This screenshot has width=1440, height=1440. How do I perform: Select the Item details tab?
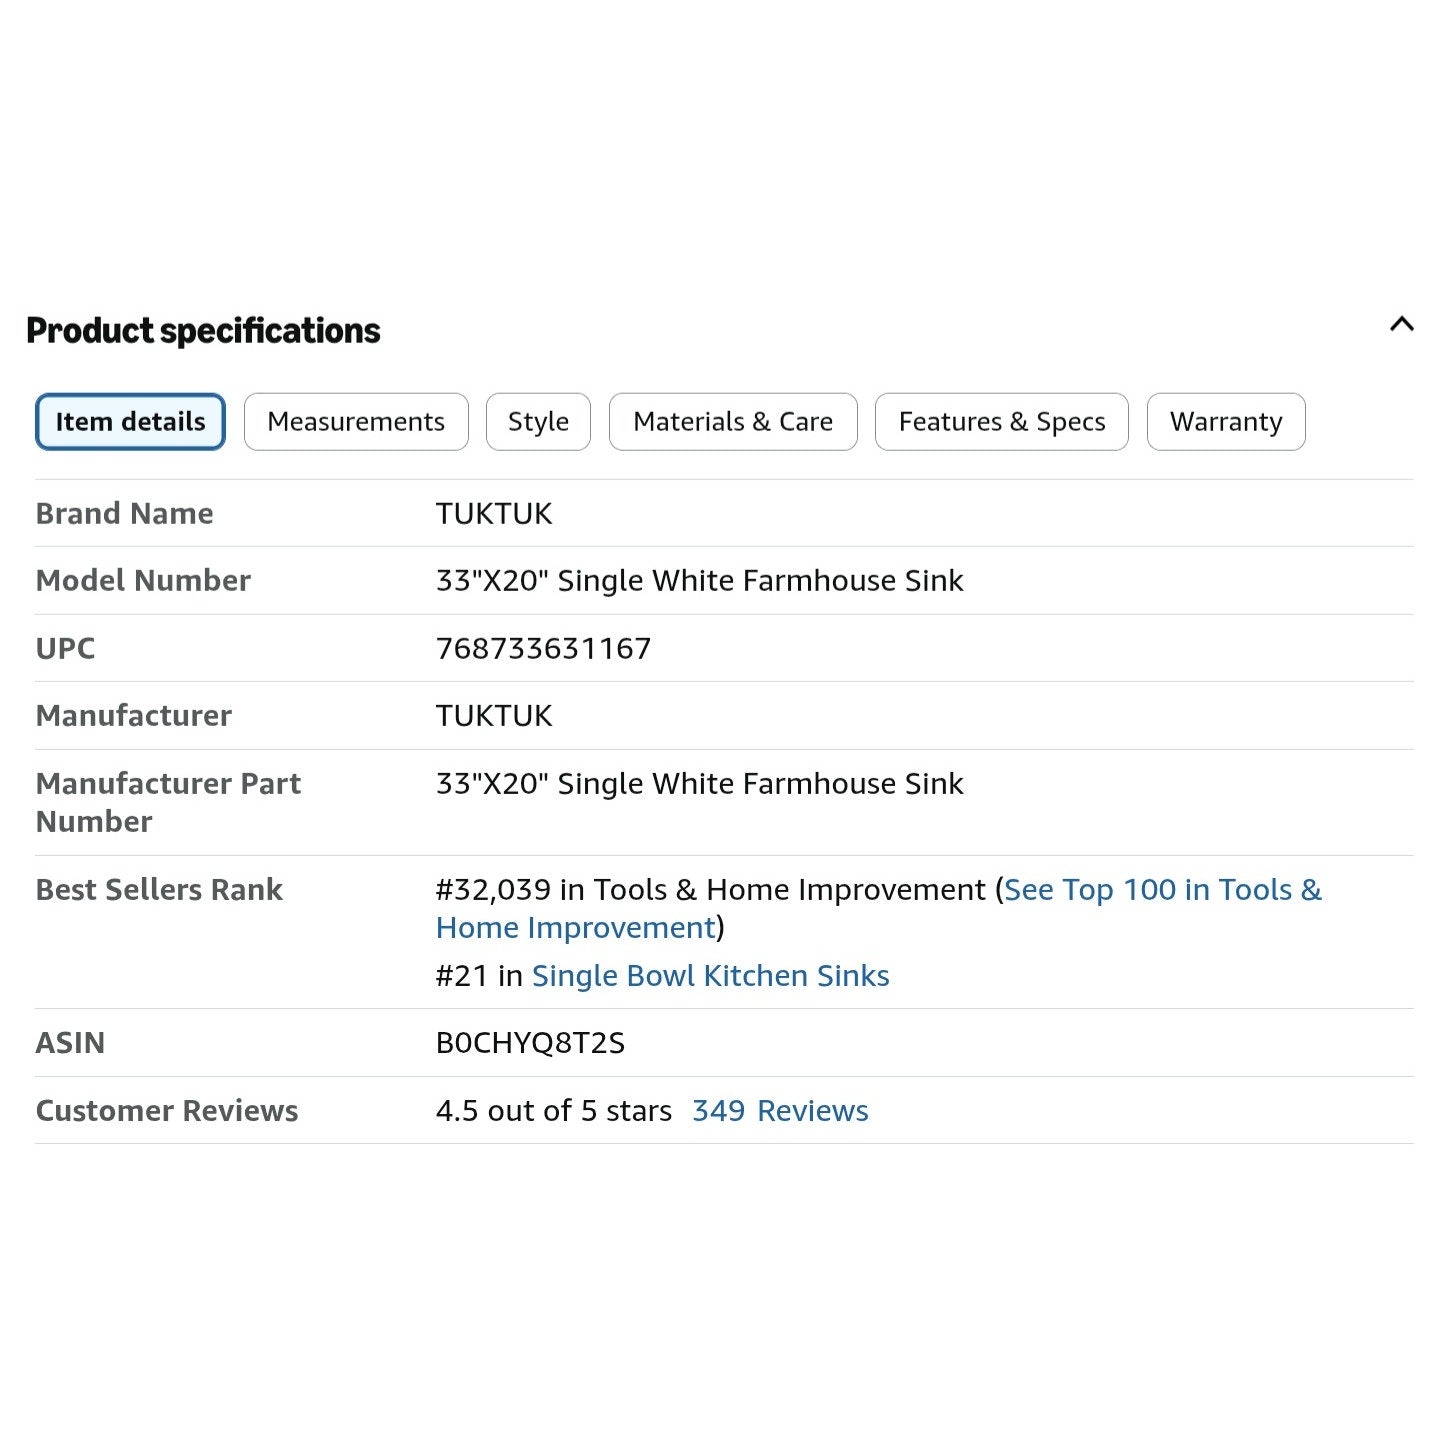click(x=130, y=422)
